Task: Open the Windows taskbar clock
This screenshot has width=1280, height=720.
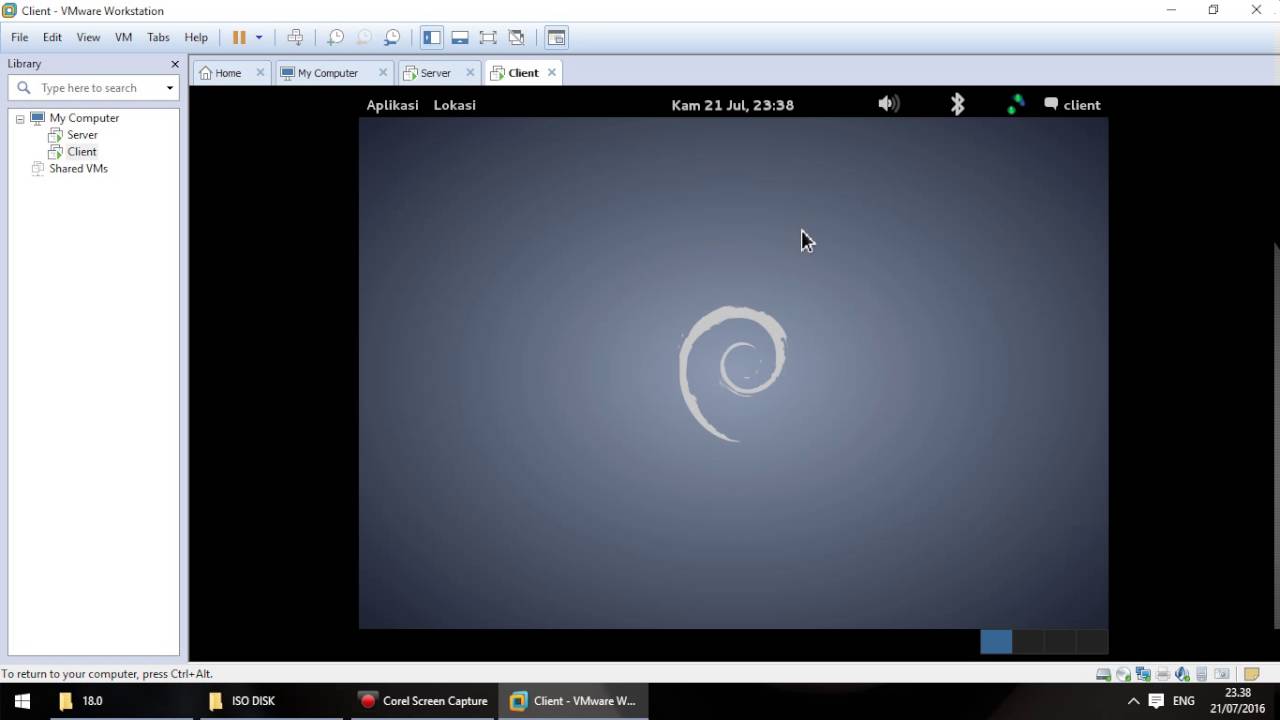Action: (1238, 701)
